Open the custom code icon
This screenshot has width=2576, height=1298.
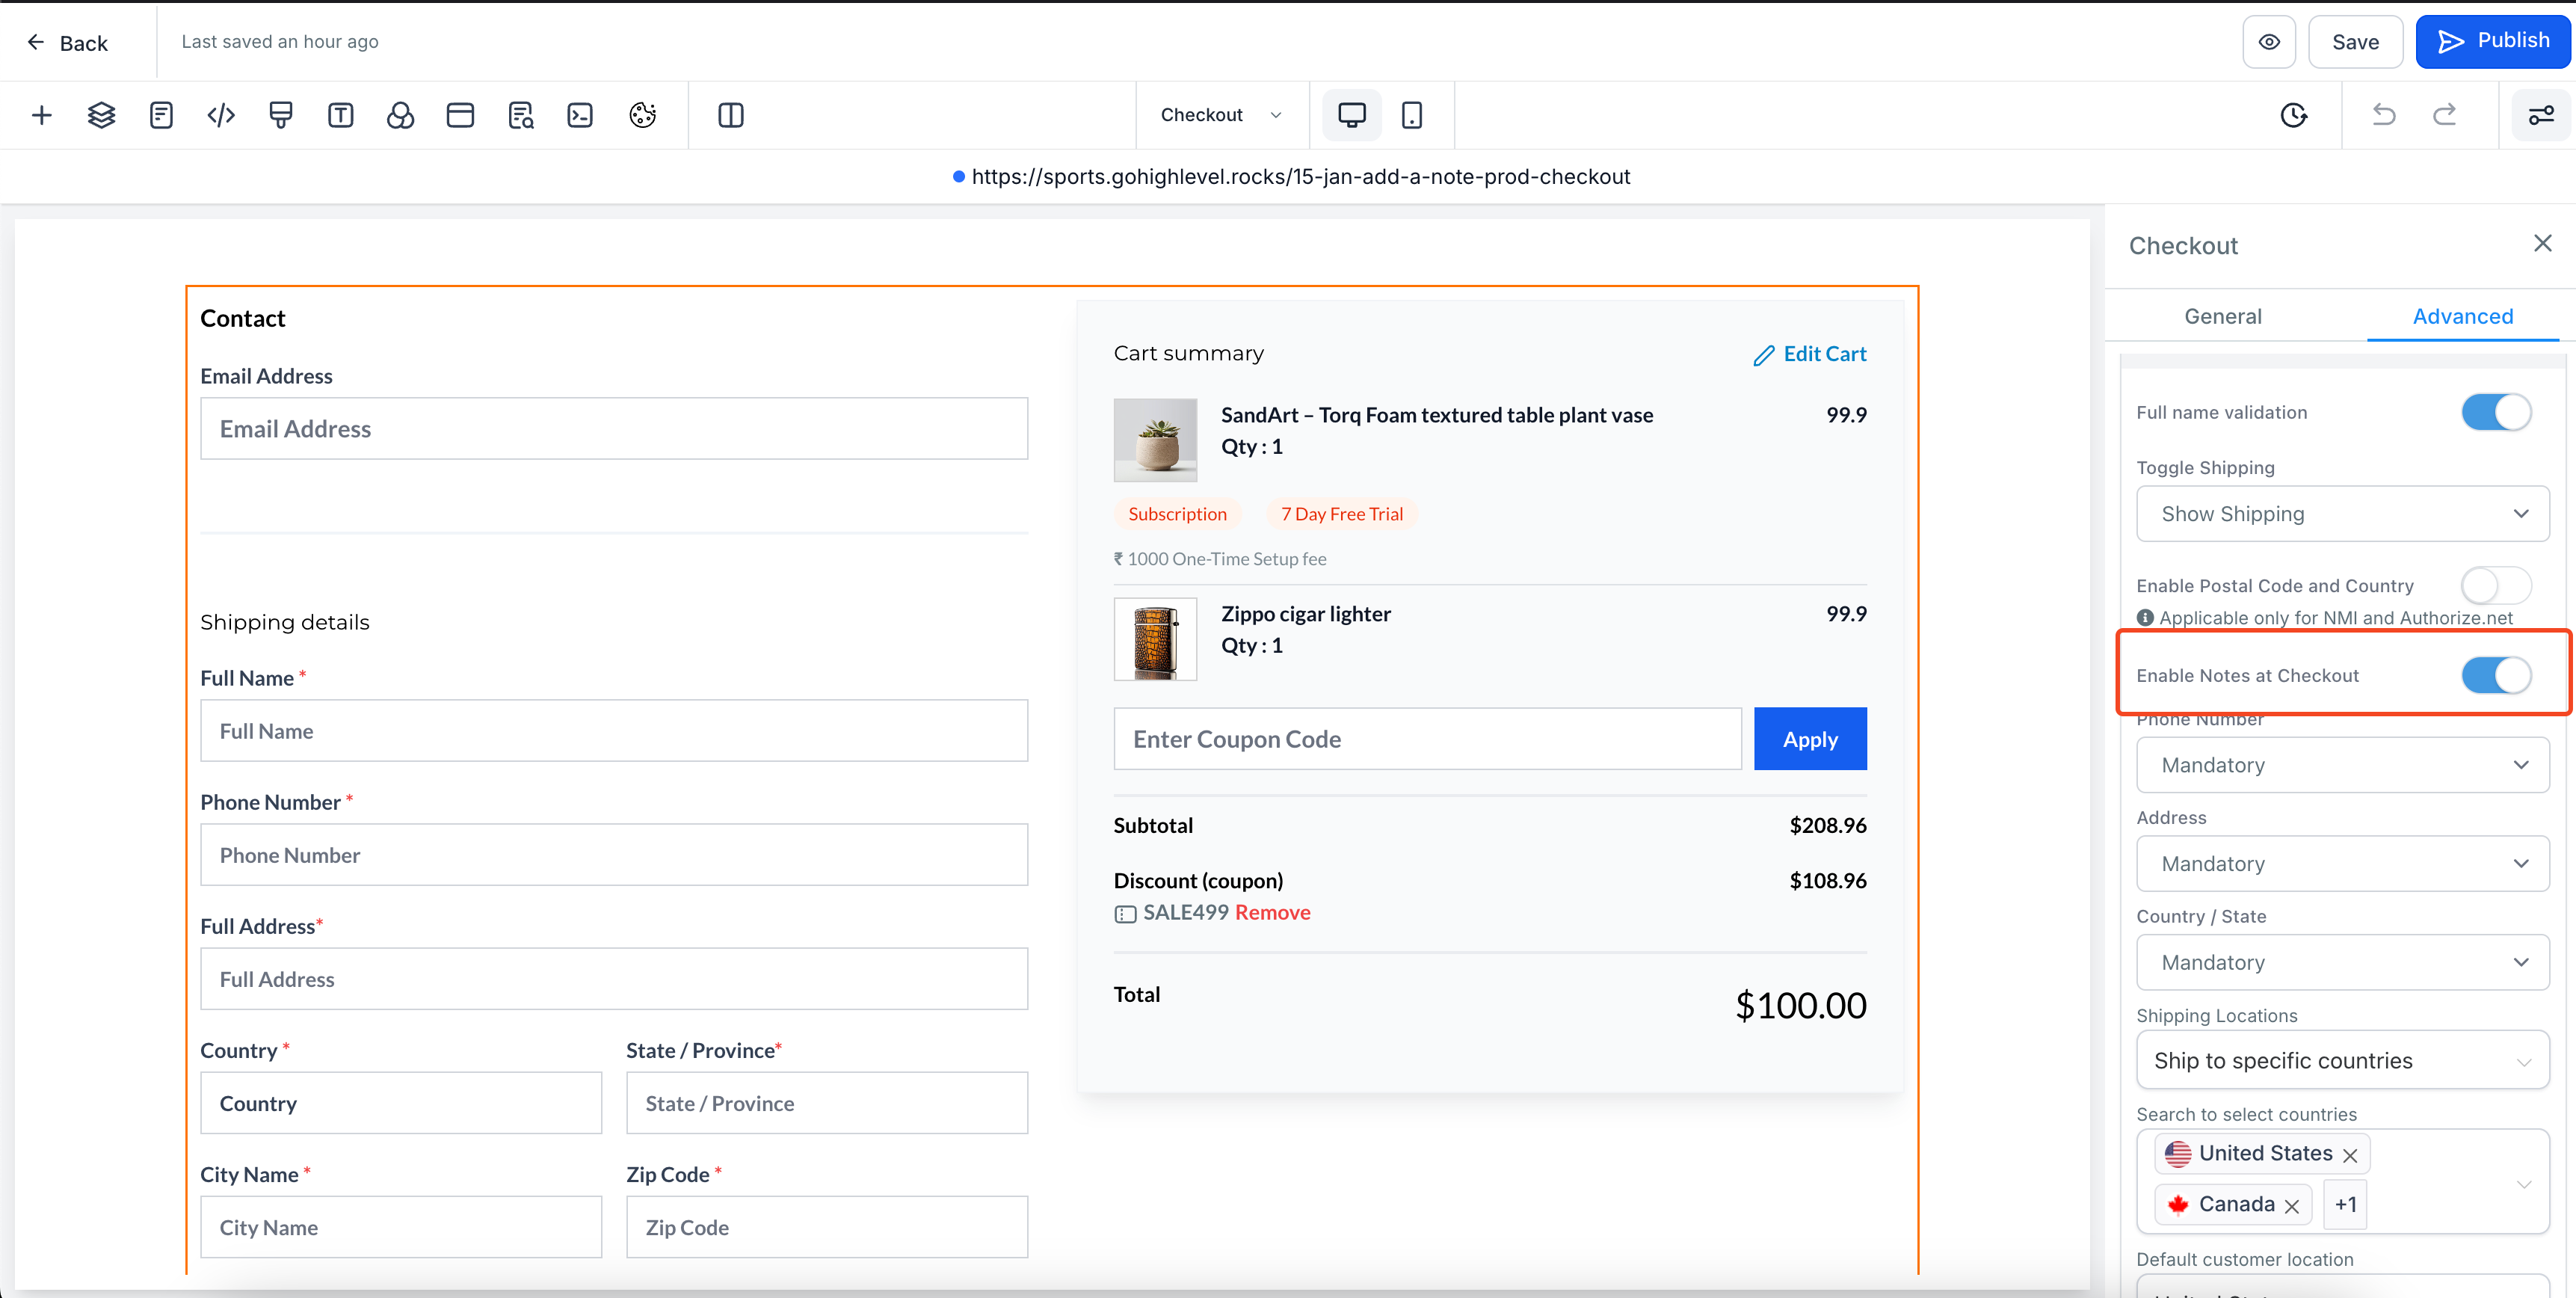221,115
